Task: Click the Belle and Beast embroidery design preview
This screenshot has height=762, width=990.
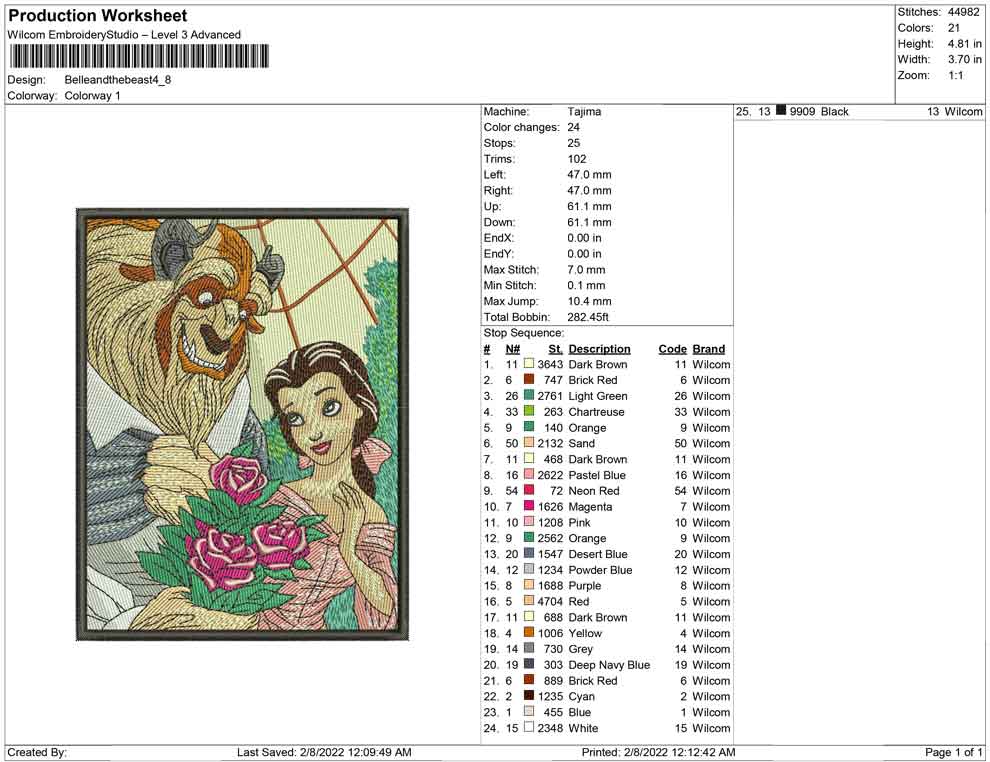Action: click(x=242, y=424)
